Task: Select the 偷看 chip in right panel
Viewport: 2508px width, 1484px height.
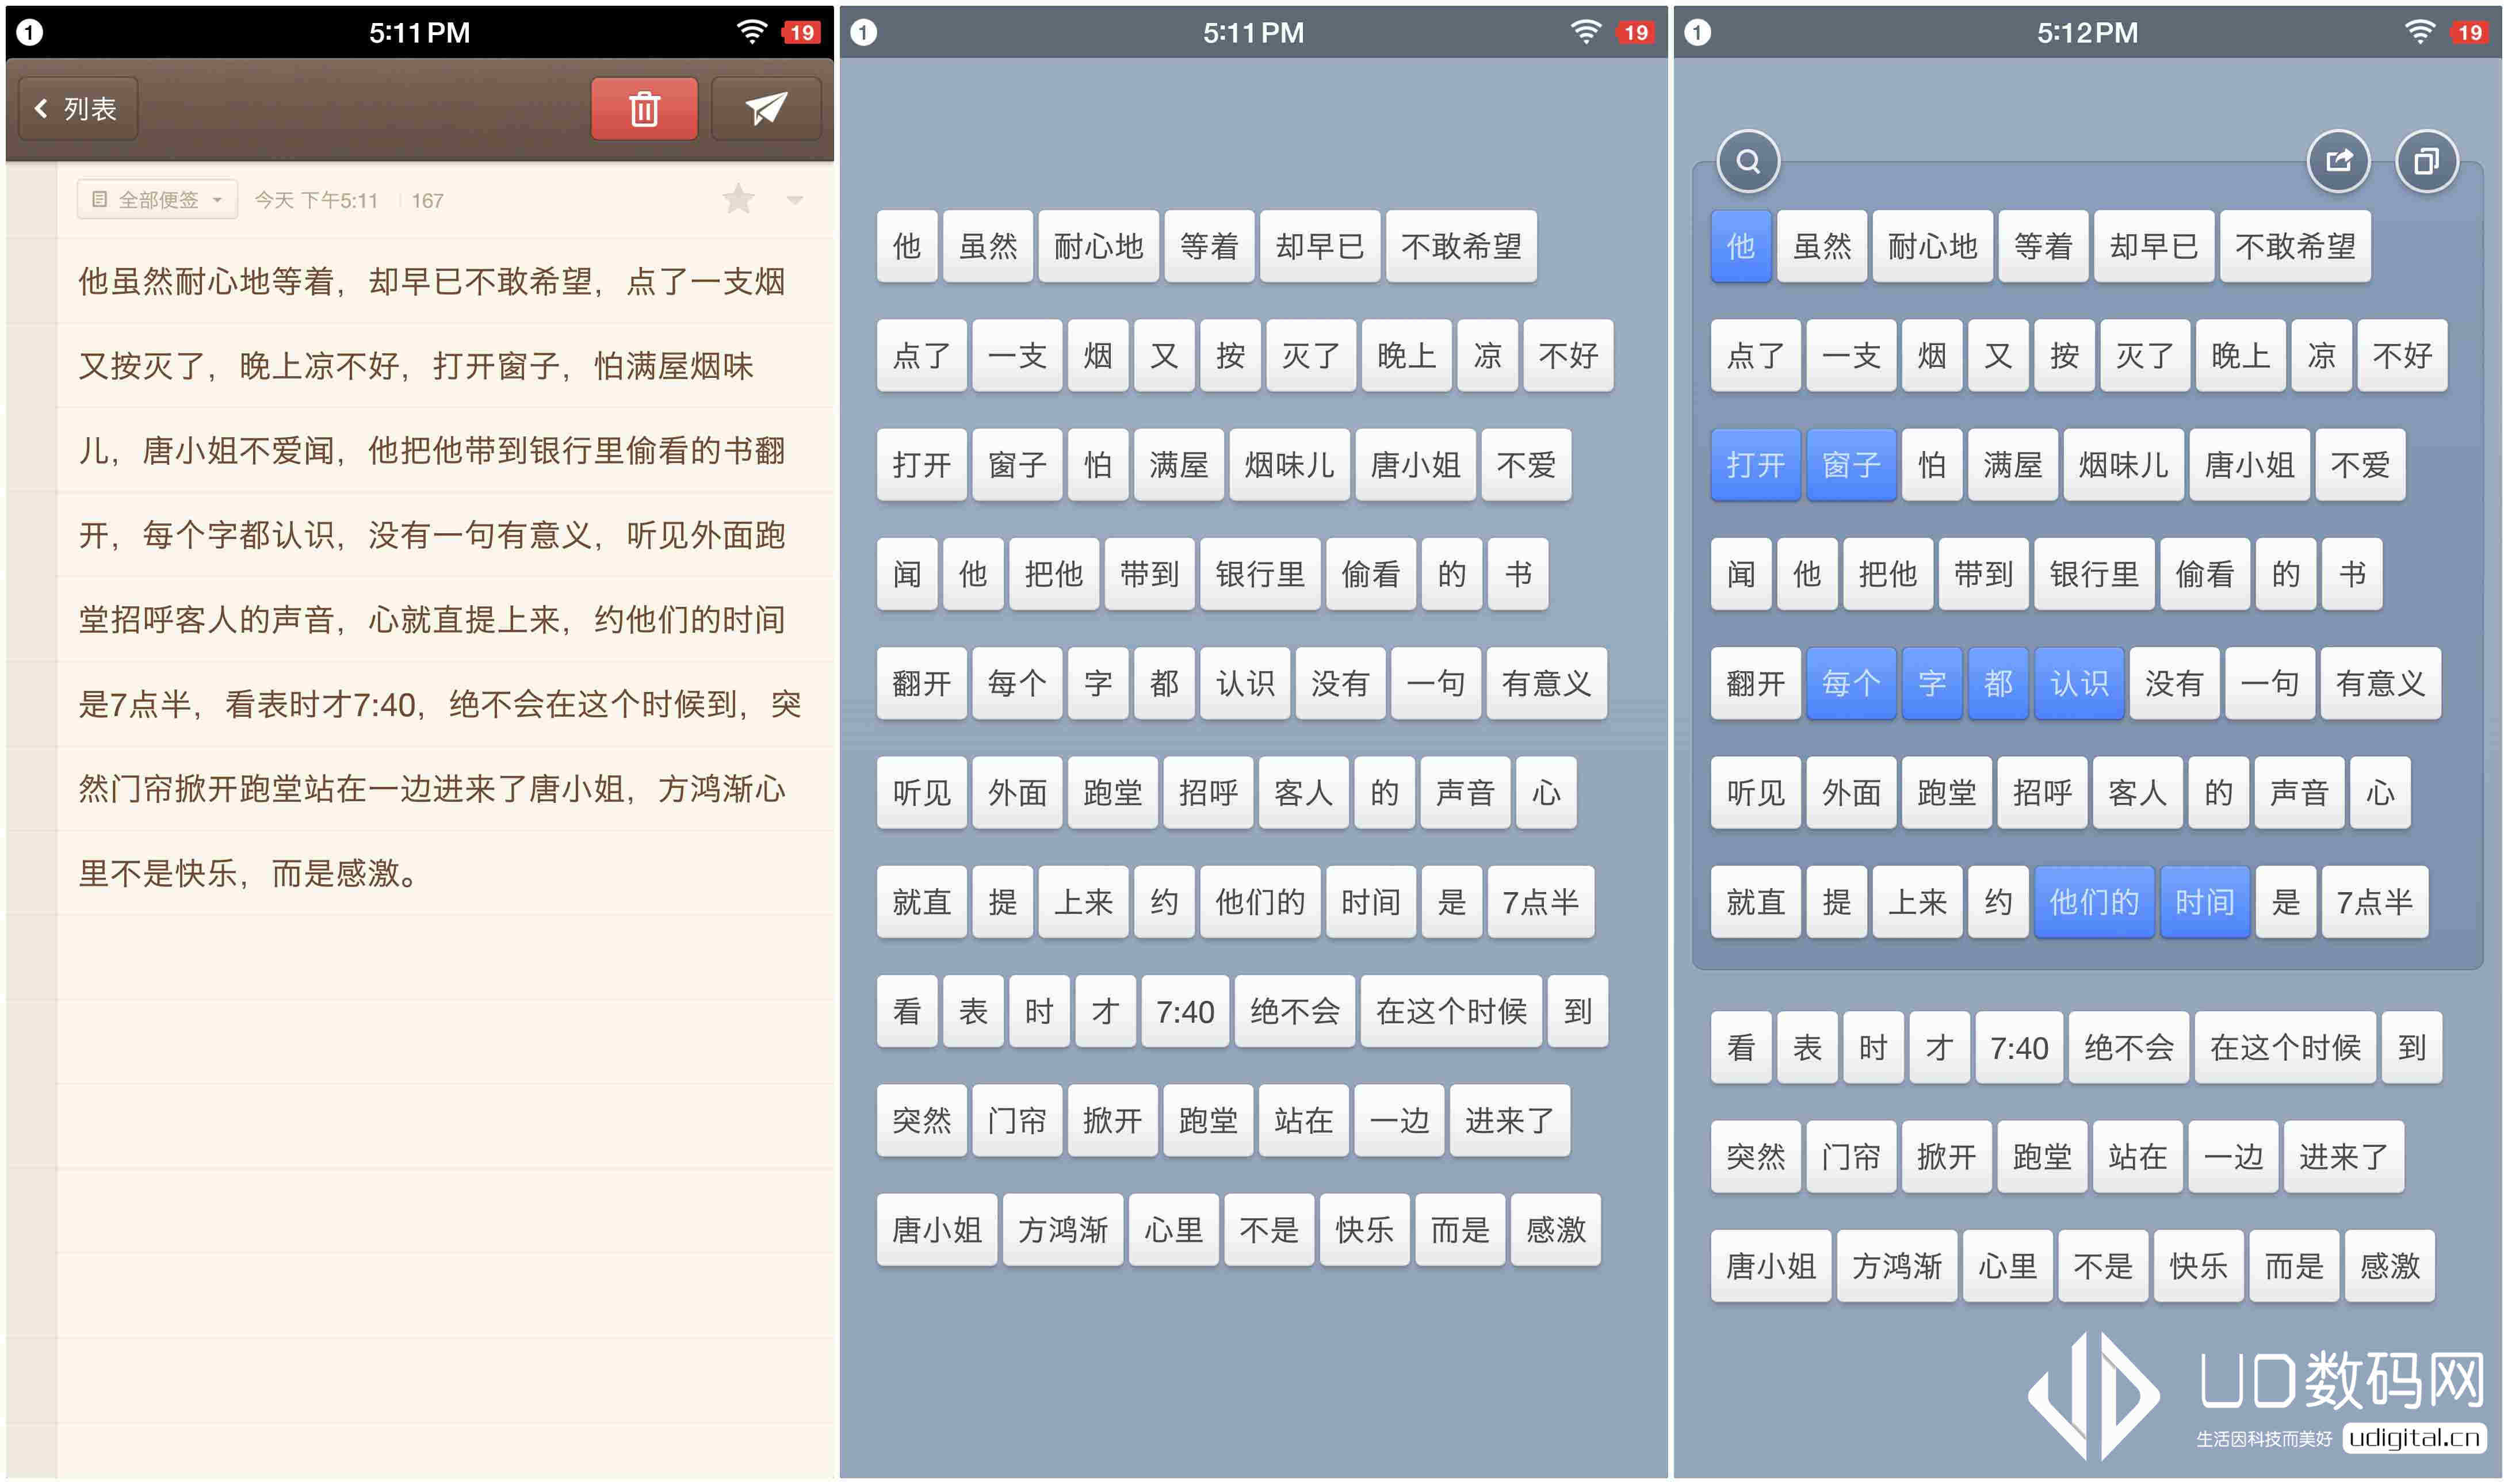Action: point(2205,574)
